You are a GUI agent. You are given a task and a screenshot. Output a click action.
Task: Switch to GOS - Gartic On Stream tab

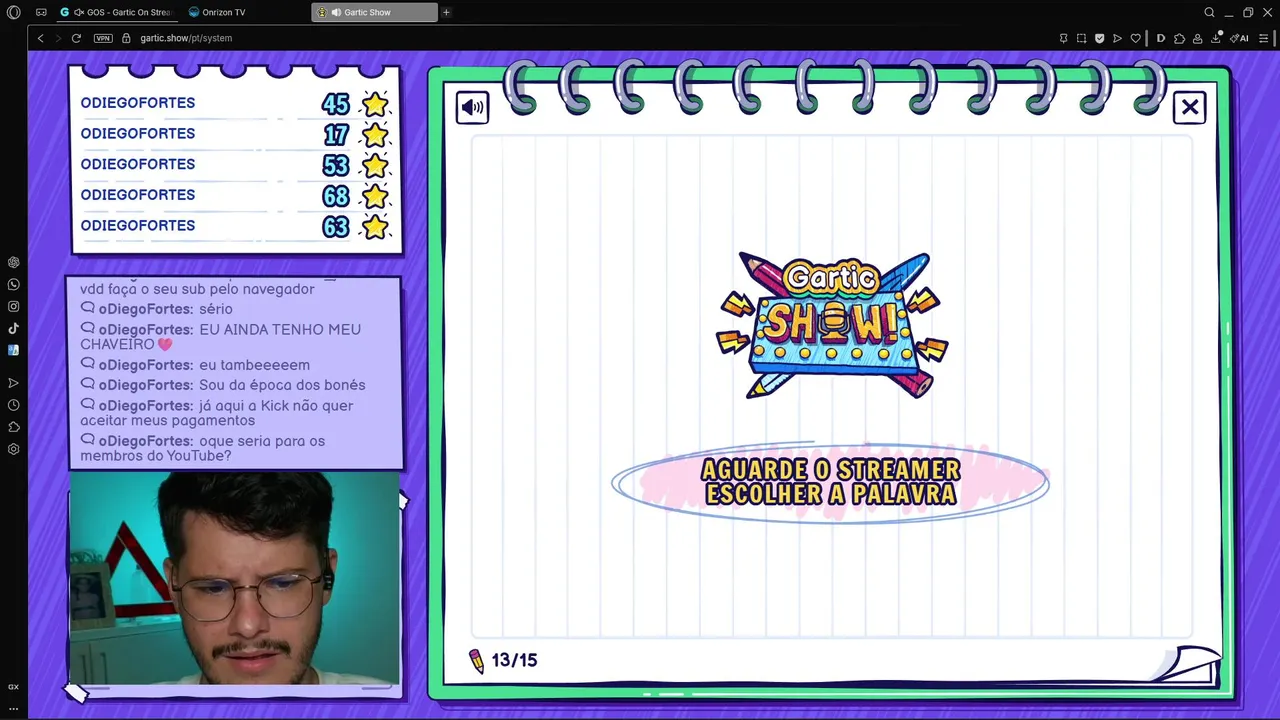tap(117, 12)
